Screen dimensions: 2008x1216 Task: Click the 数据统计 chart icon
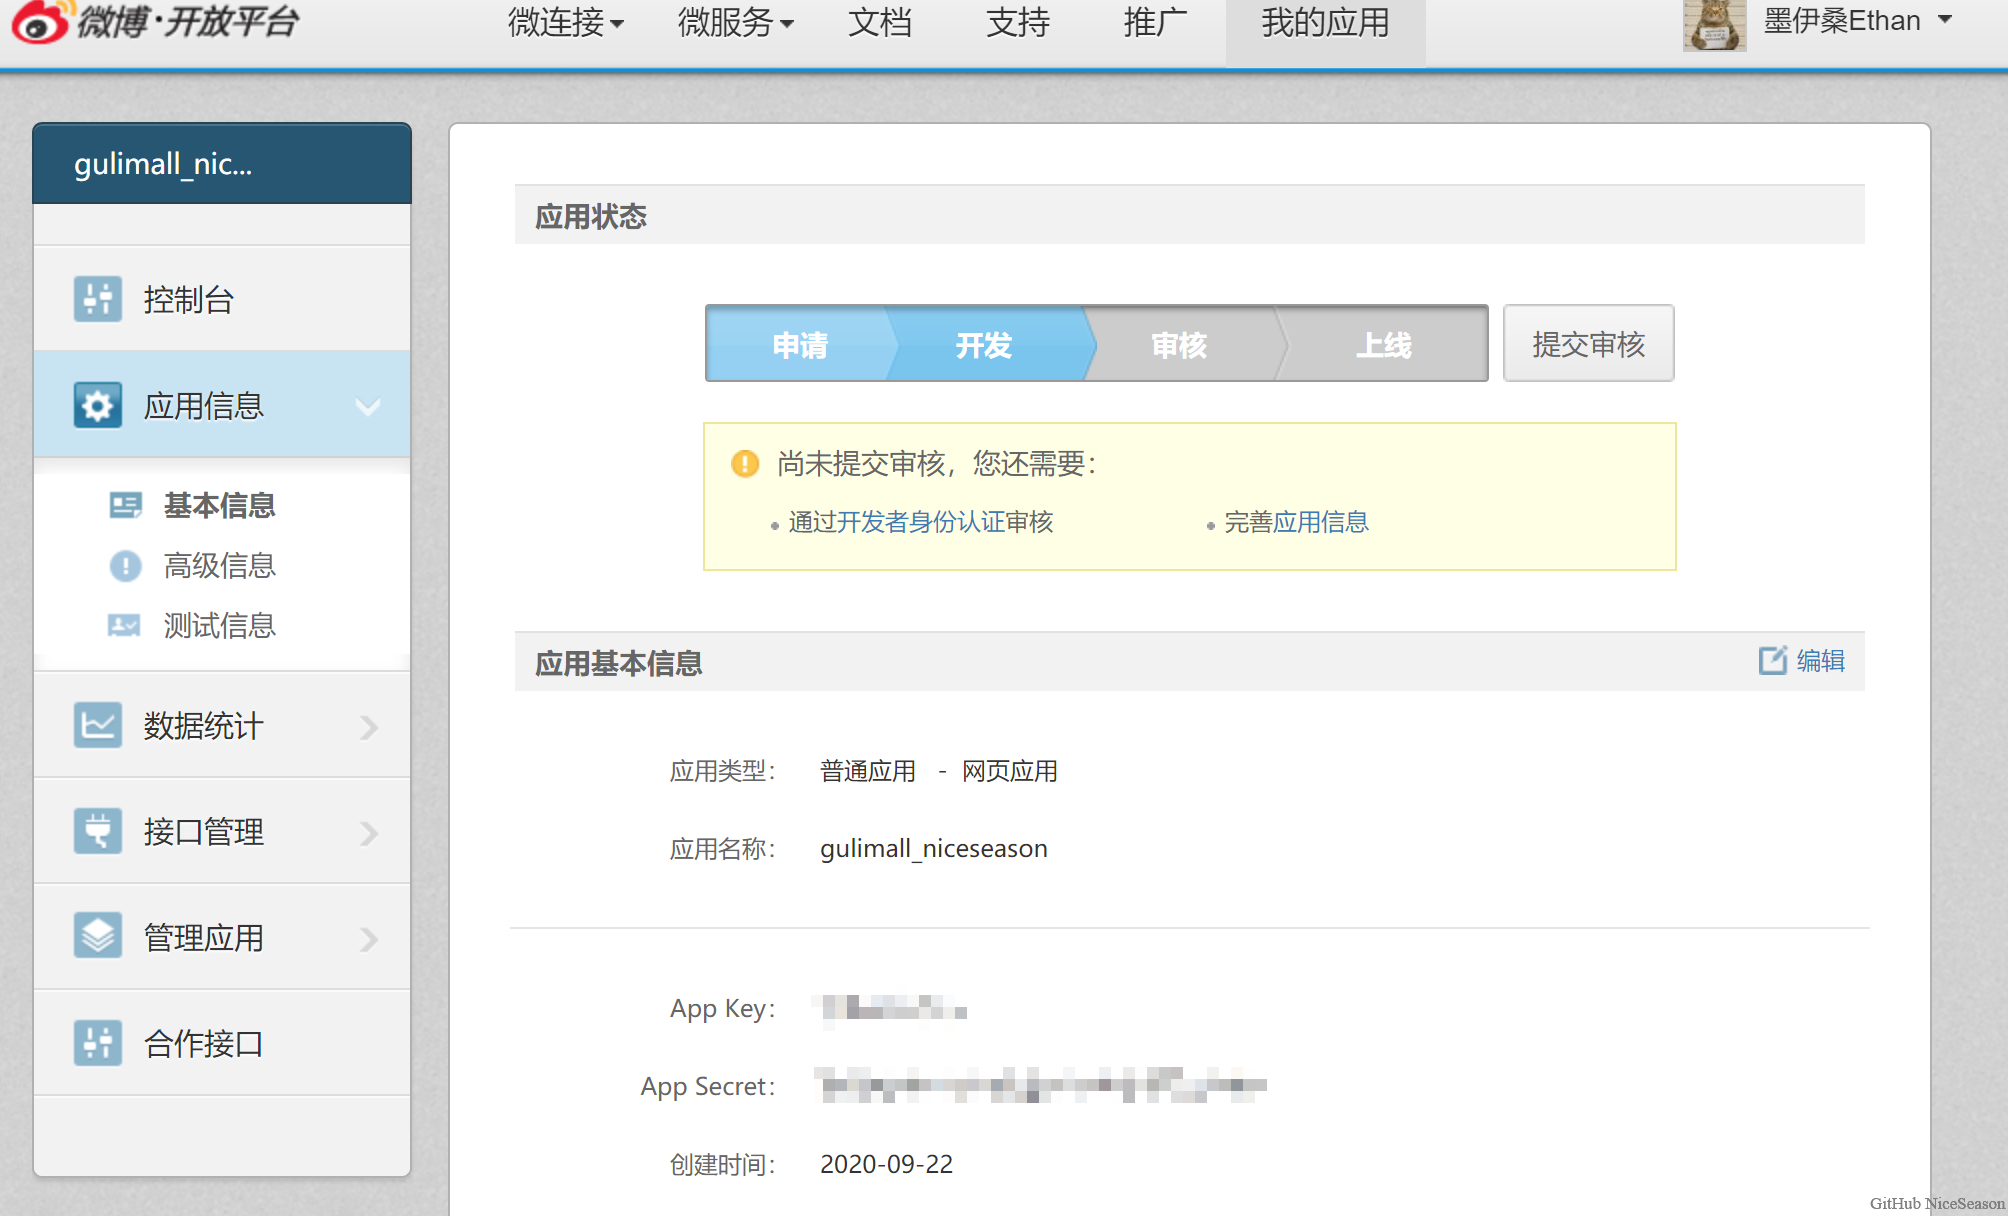pos(98,725)
